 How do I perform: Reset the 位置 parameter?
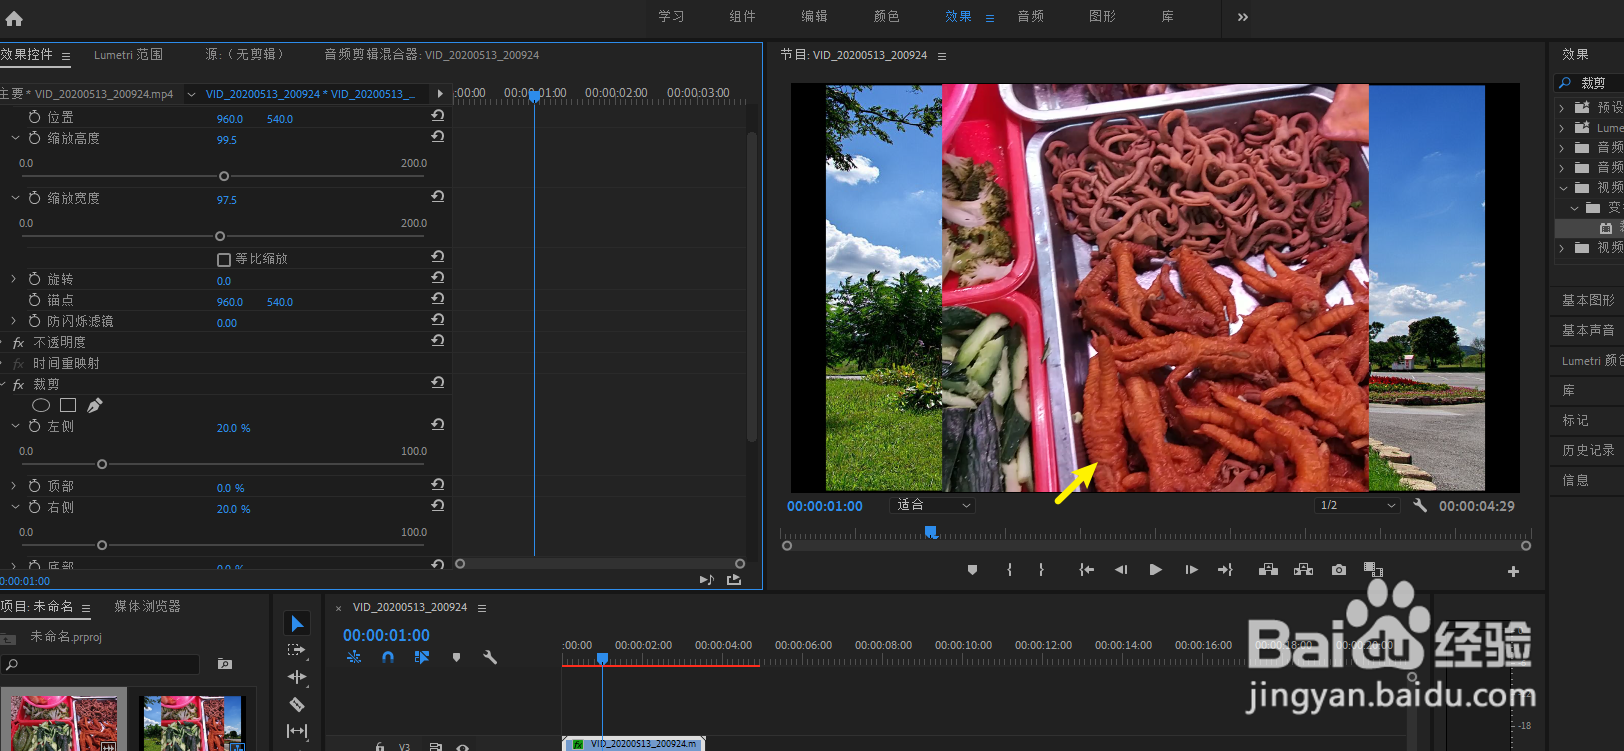[438, 115]
